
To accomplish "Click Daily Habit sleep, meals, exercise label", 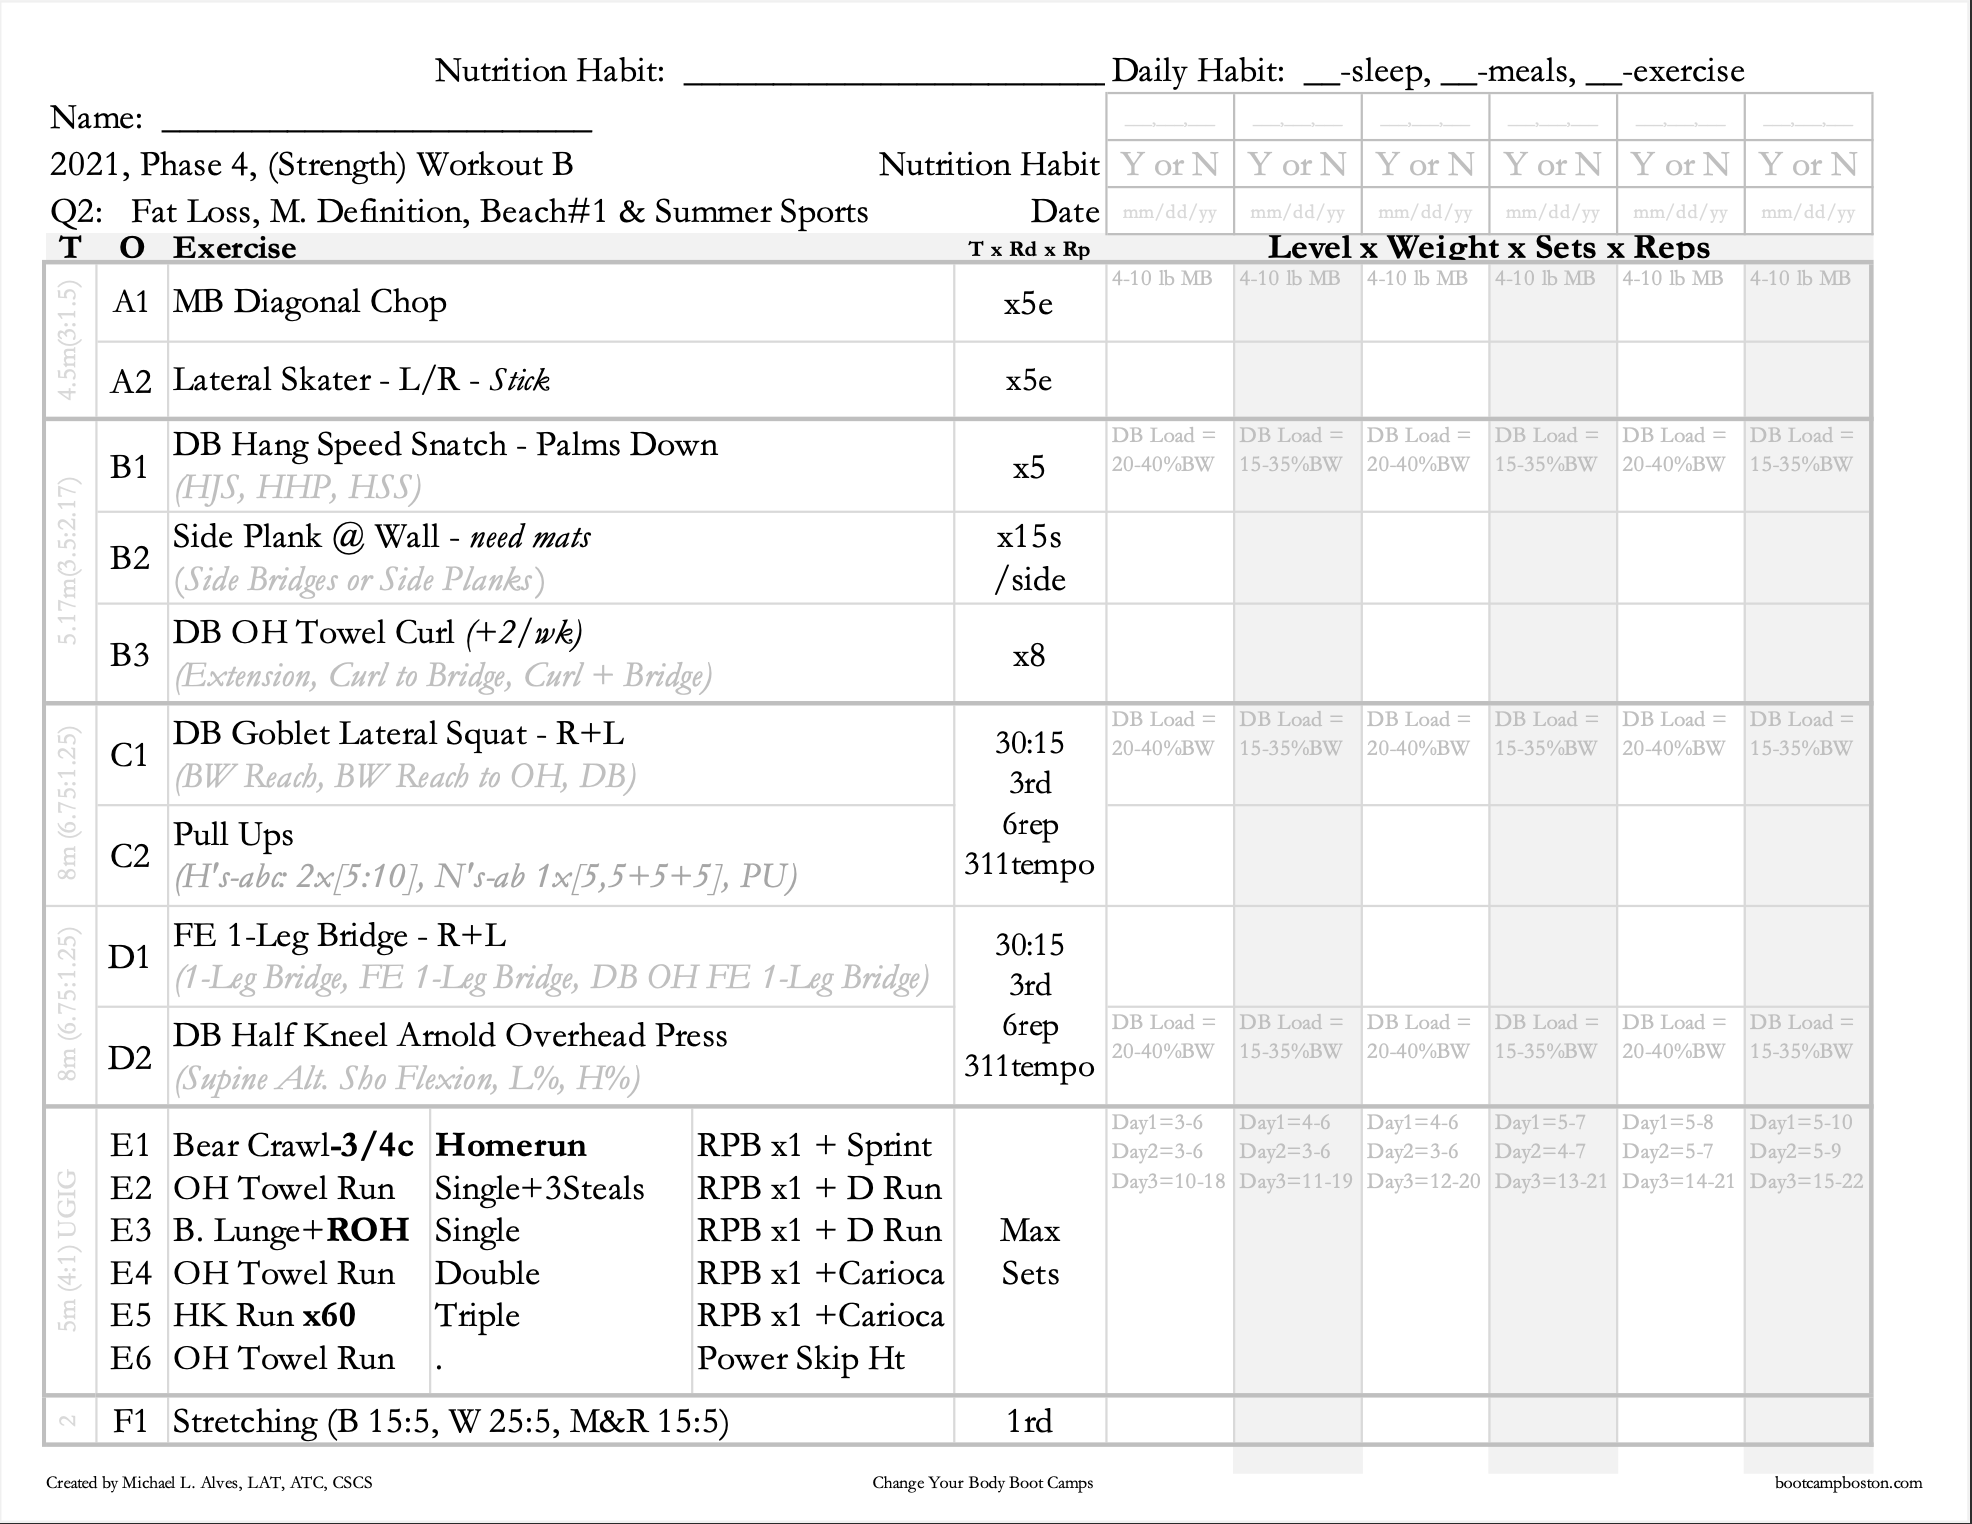I will pyautogui.click(x=1428, y=71).
